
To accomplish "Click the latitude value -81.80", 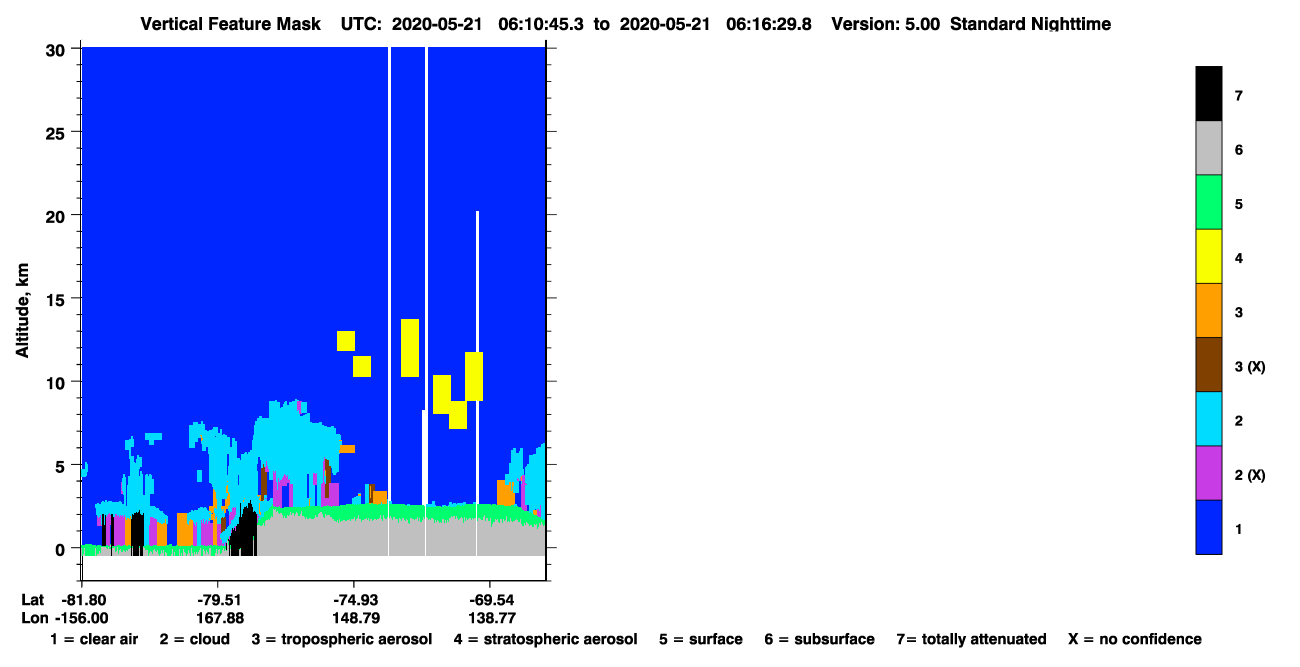I will point(82,599).
